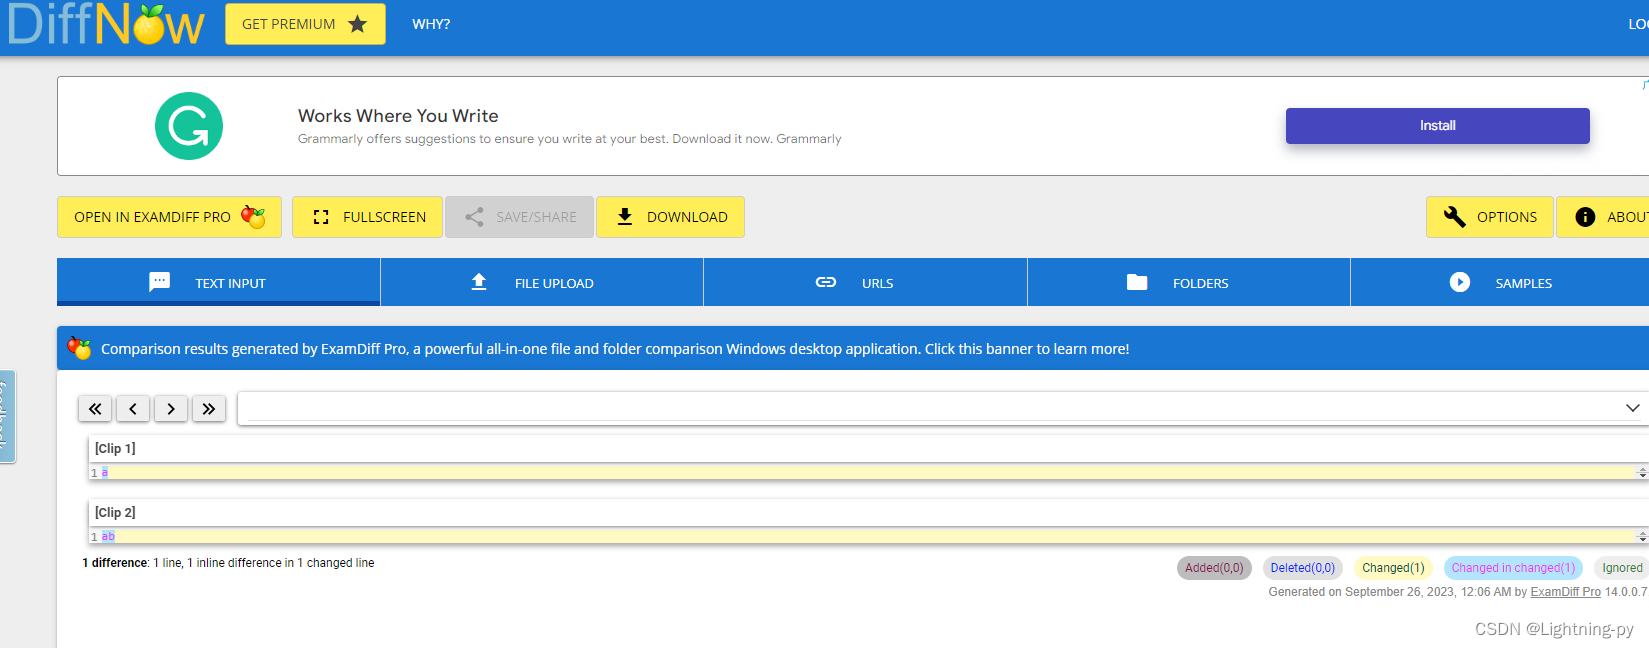Image resolution: width=1649 pixels, height=648 pixels.
Task: Click the Ignored legend swatch
Action: [1621, 568]
